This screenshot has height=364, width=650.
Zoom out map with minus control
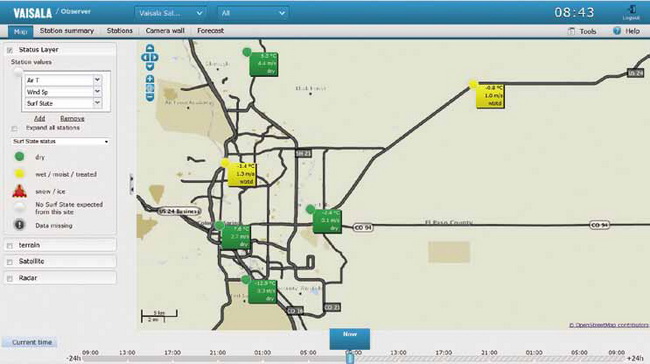click(x=150, y=97)
